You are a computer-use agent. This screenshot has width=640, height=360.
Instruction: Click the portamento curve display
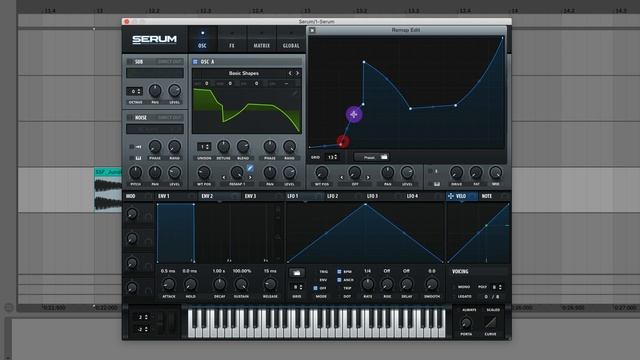coord(490,323)
